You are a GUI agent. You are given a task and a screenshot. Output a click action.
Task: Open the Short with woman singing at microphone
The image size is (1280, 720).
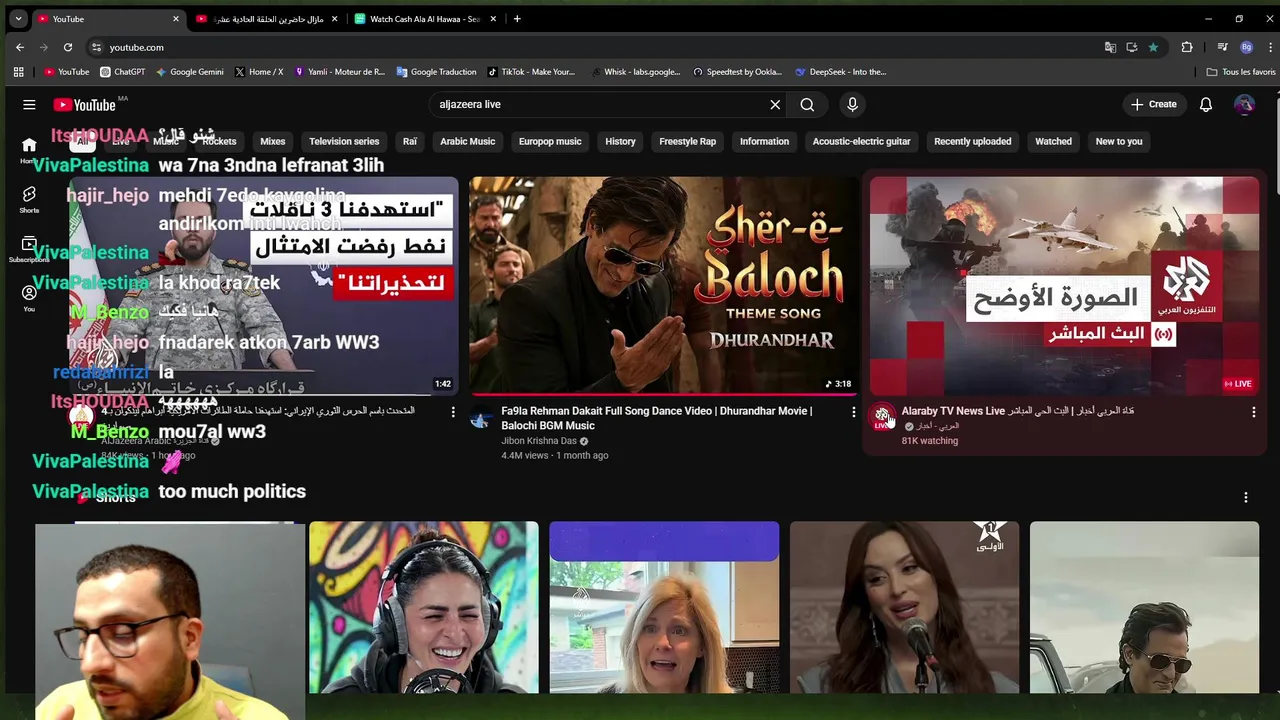tap(904, 607)
